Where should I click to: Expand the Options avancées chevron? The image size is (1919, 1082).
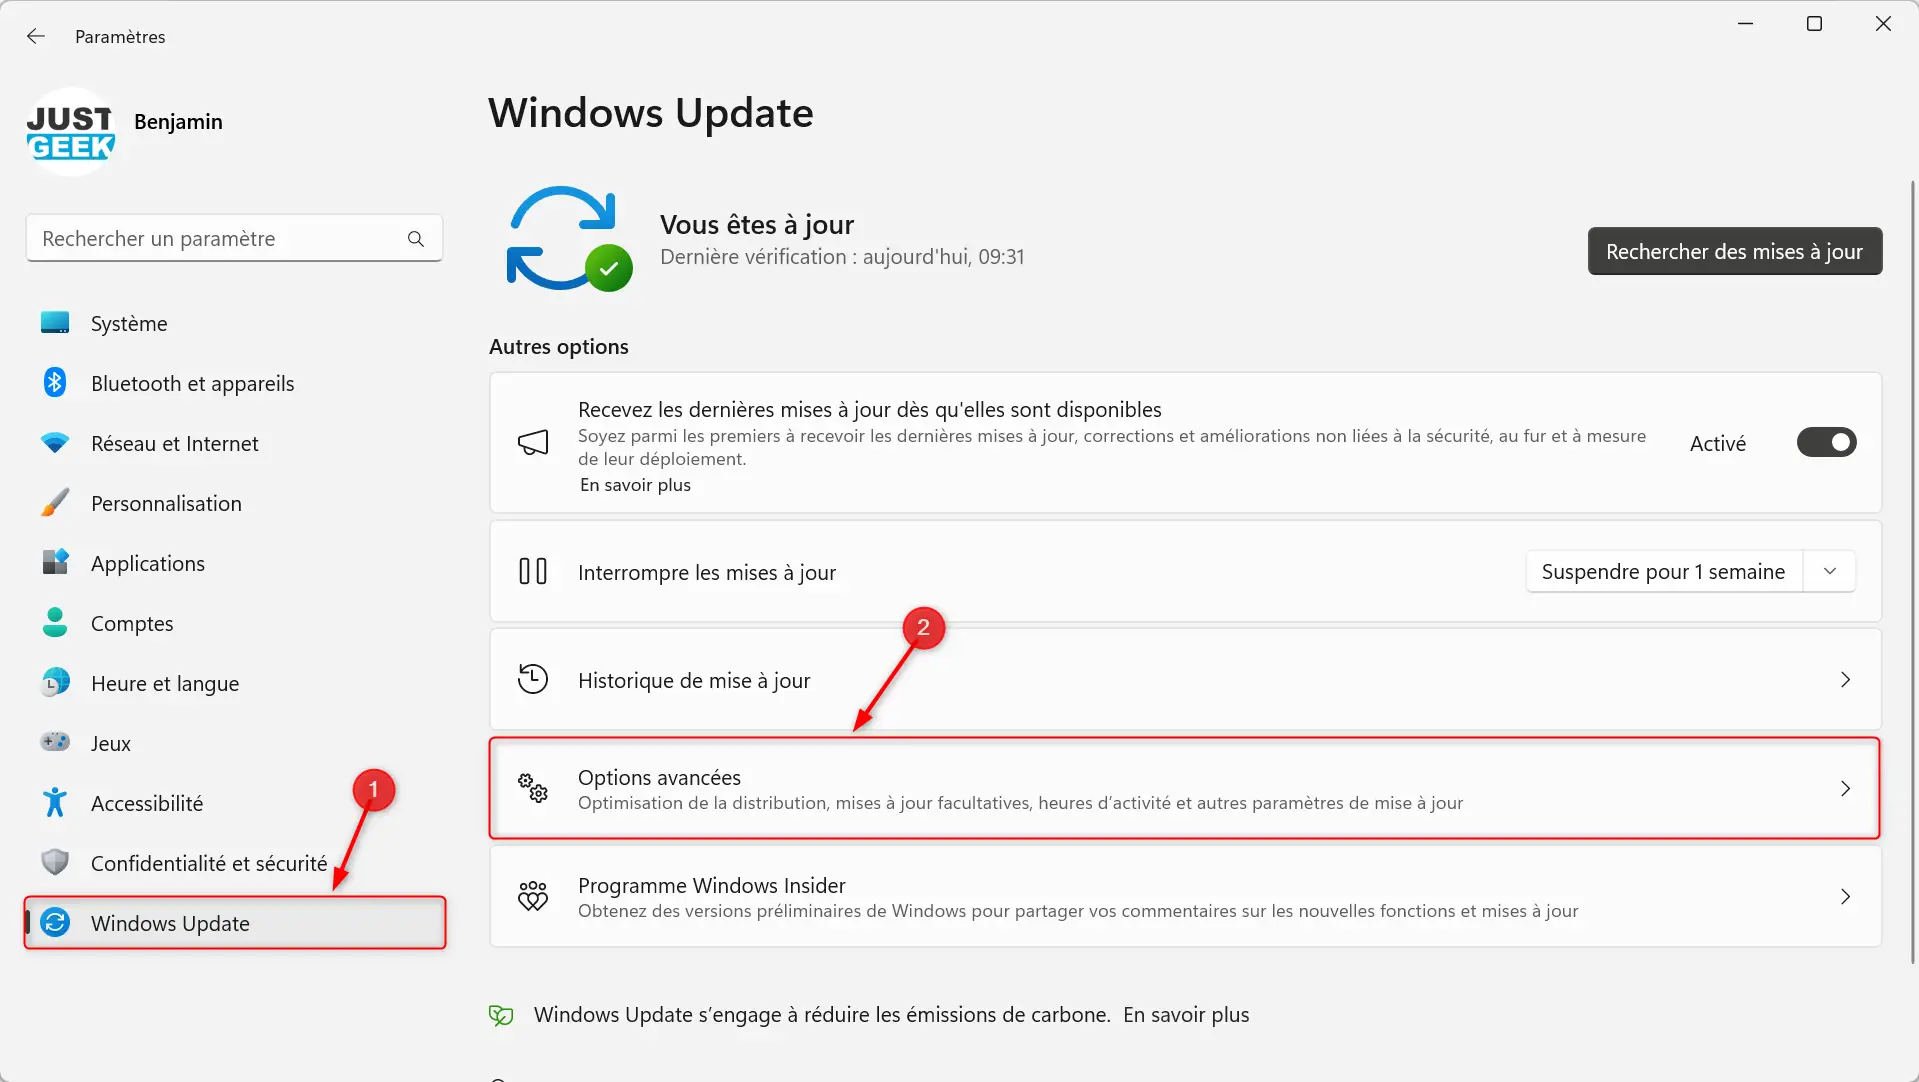[1845, 788]
